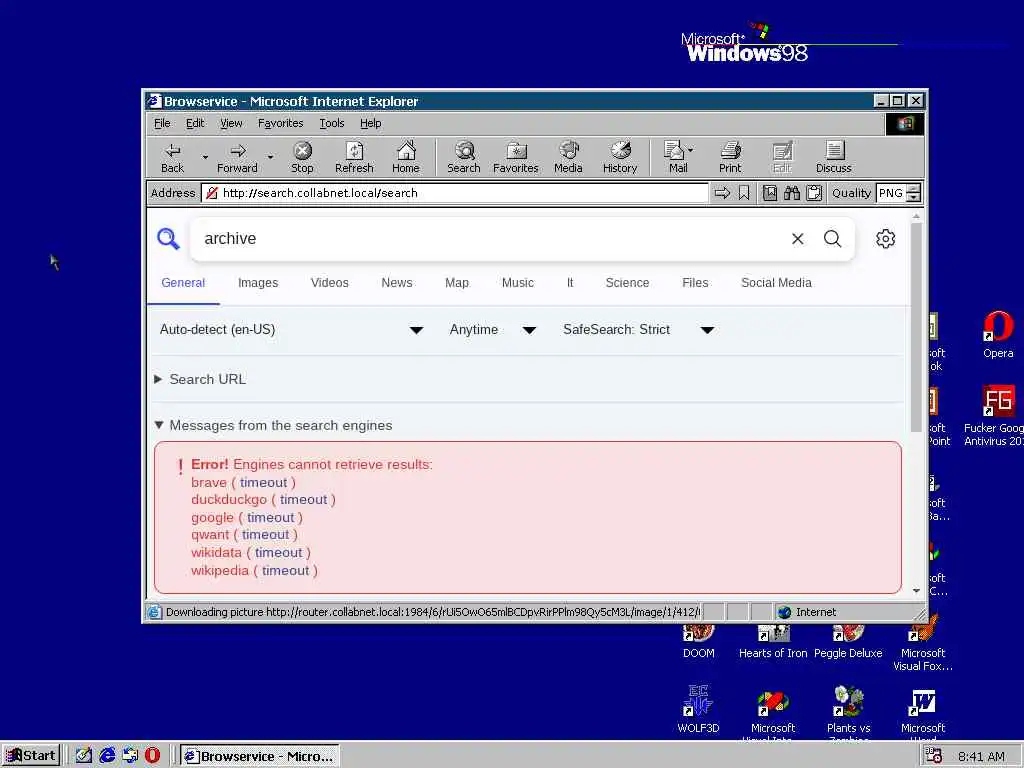
Task: Open search preferences gear icon
Action: pyautogui.click(x=886, y=239)
